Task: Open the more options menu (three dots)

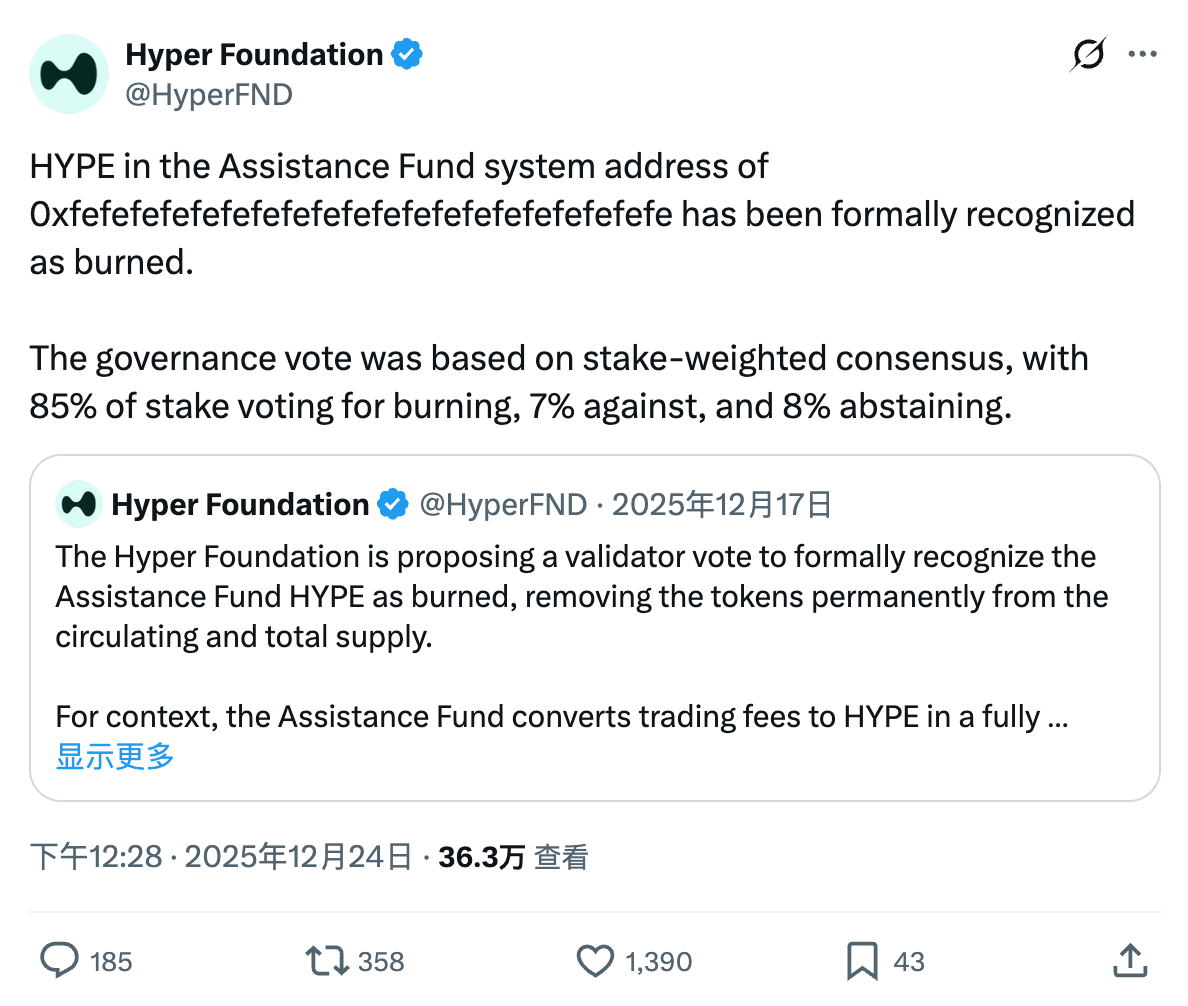Action: 1143,54
